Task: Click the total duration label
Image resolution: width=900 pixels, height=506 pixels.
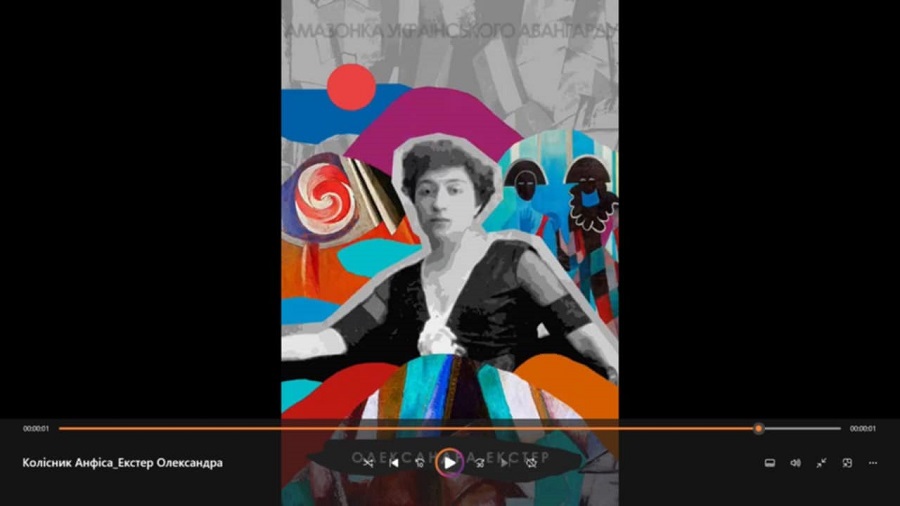Action: (x=863, y=429)
